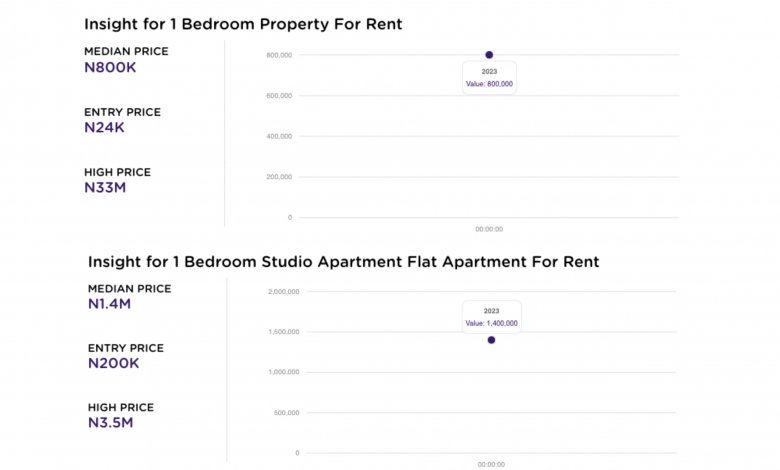This screenshot has width=780, height=470.
Task: Click the N33M high price value
Action: pos(105,187)
